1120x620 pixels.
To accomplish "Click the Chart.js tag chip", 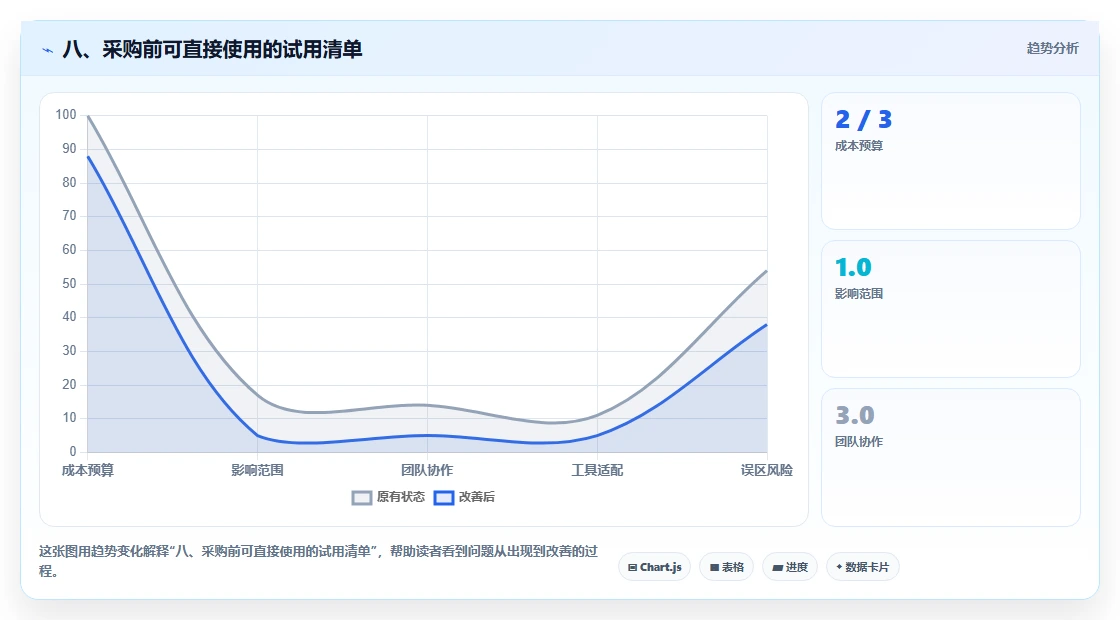I will (x=654, y=567).
